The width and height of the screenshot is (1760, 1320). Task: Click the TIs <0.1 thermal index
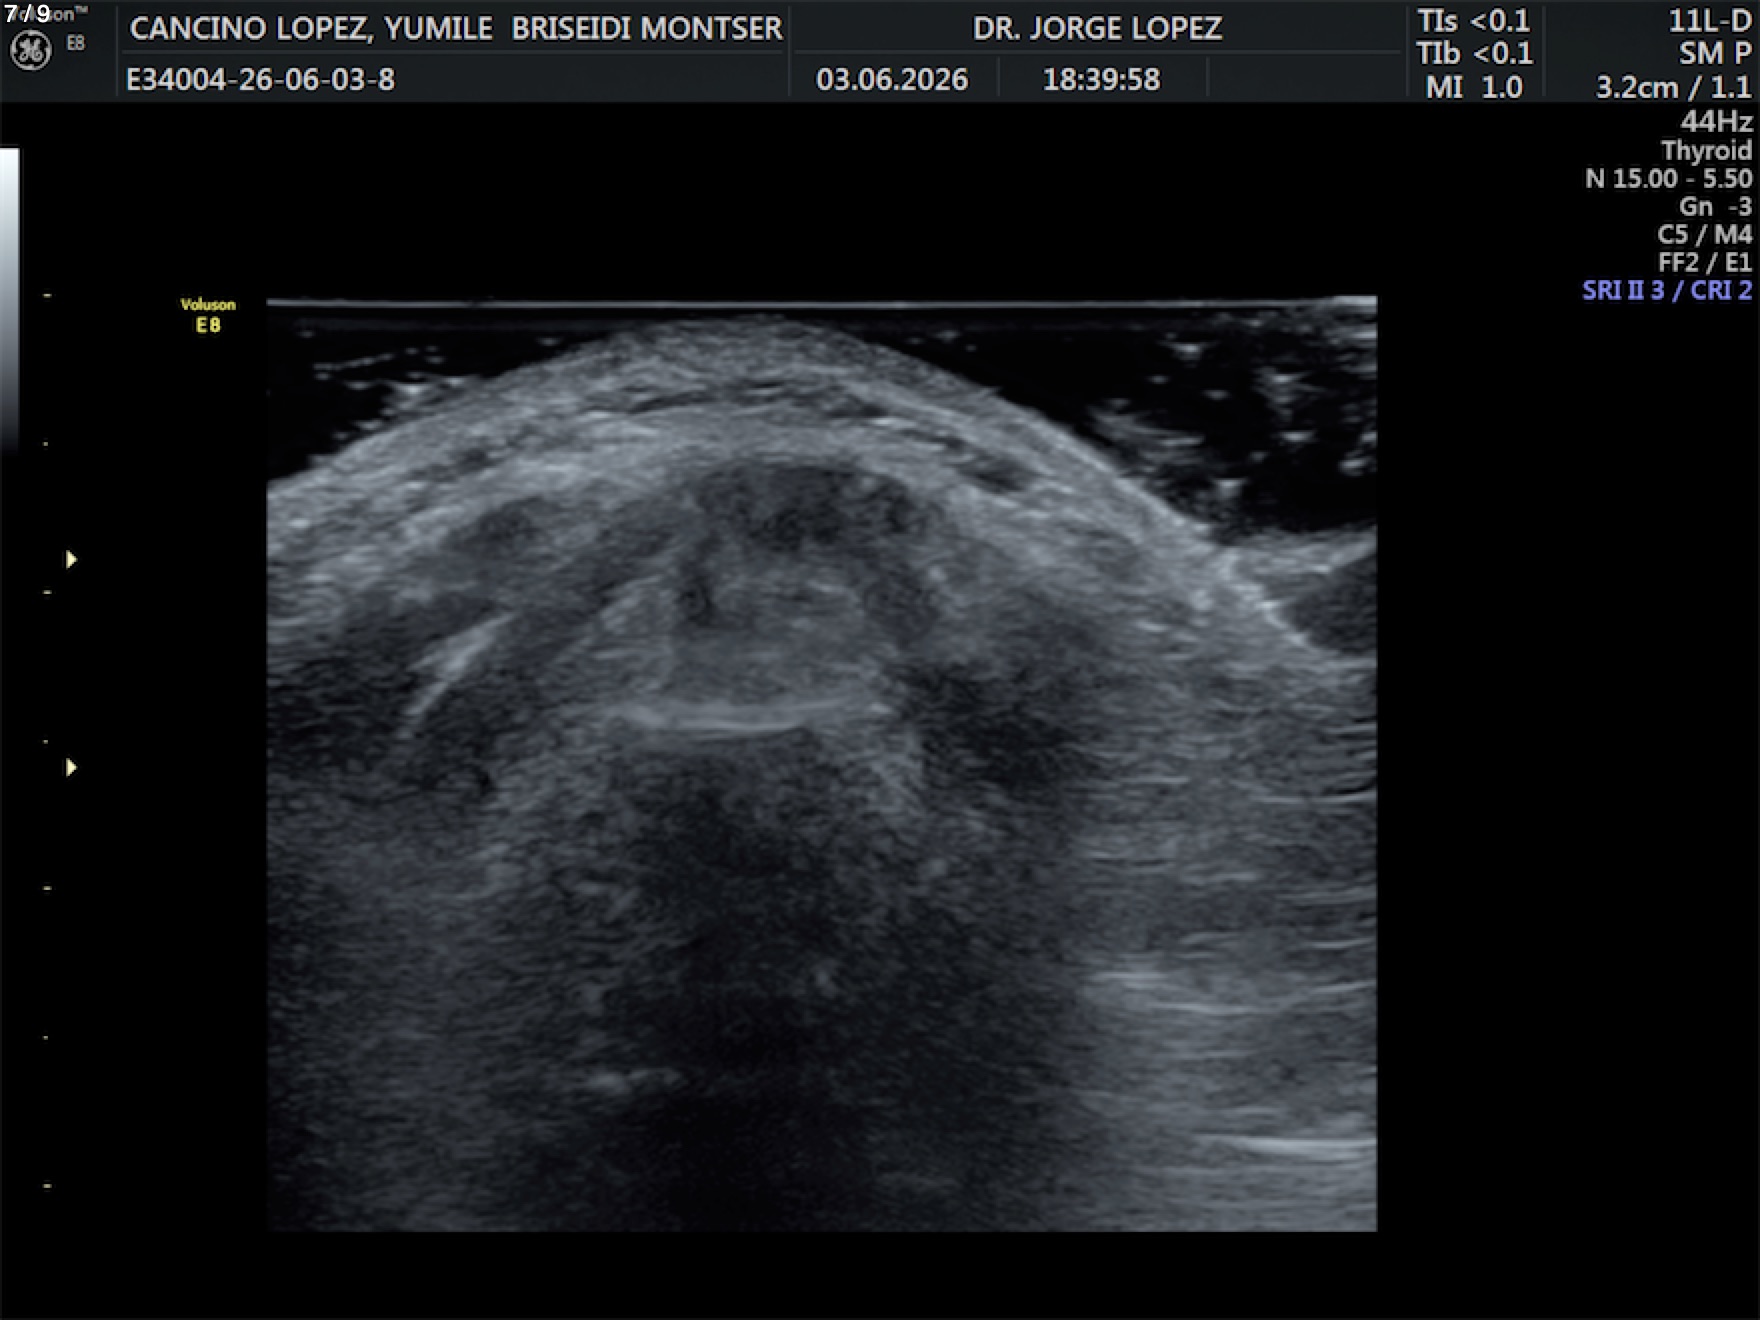coord(1473,20)
